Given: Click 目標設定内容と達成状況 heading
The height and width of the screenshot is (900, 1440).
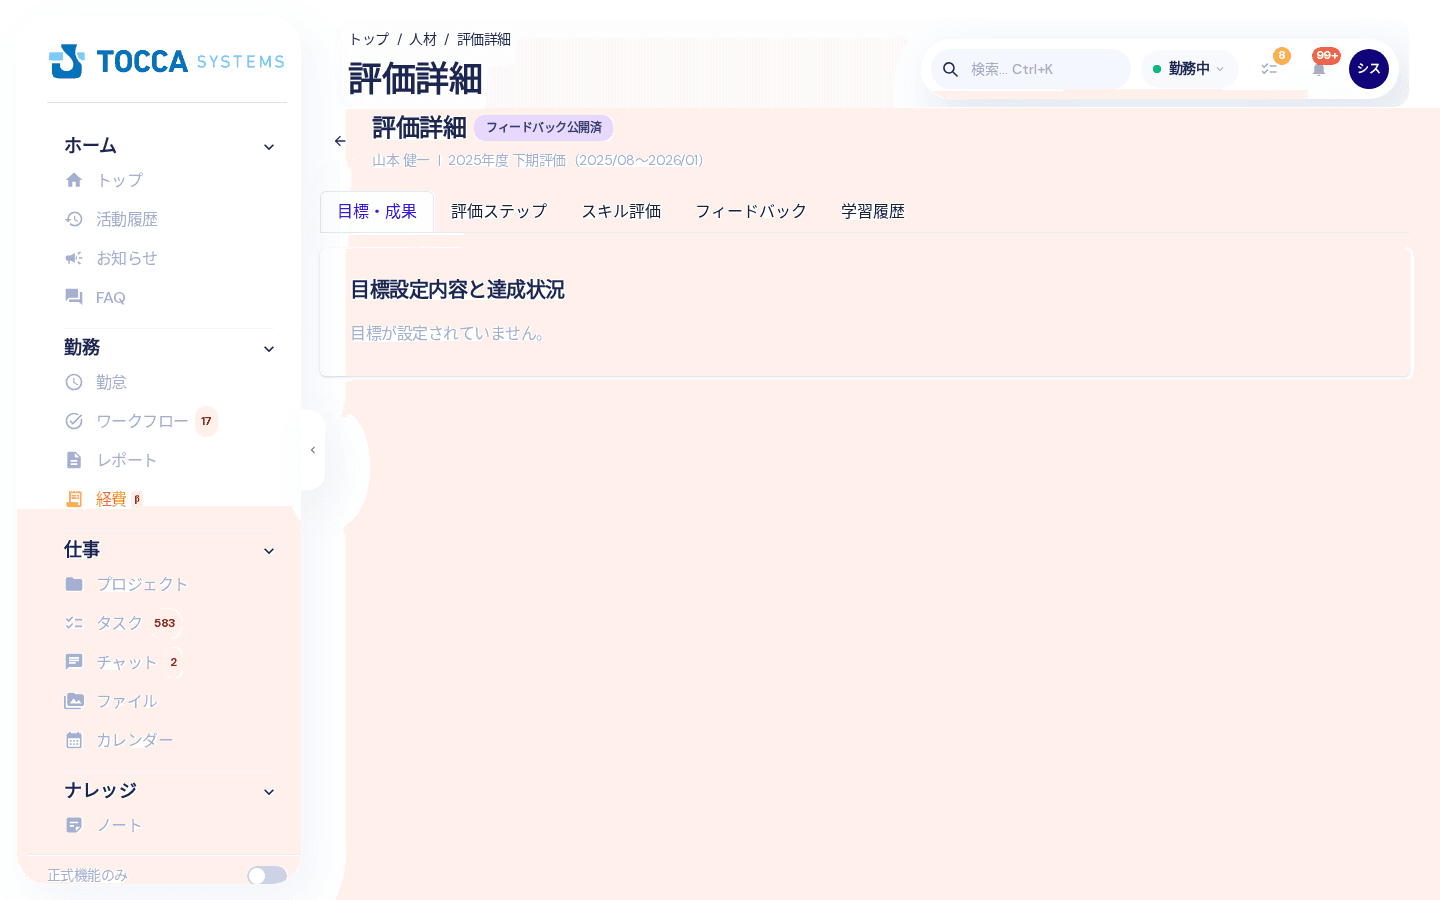Looking at the screenshot, I should pos(457,290).
